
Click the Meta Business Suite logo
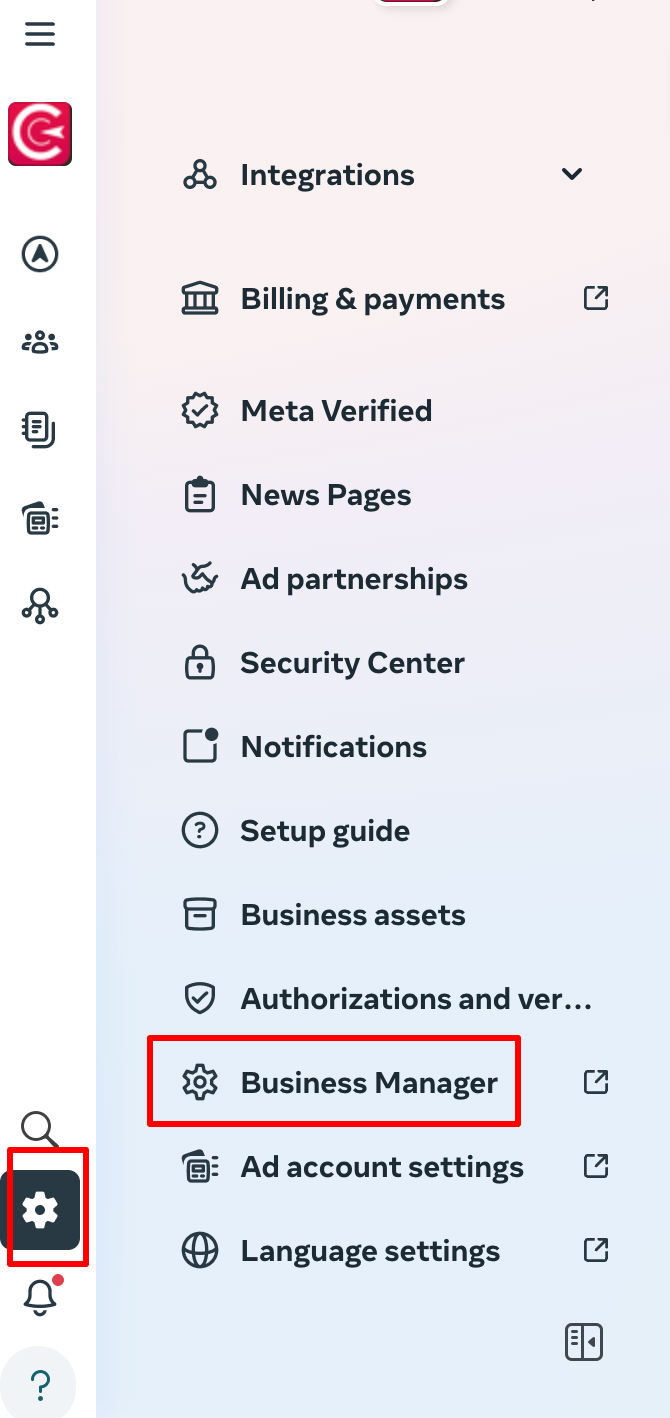39,134
